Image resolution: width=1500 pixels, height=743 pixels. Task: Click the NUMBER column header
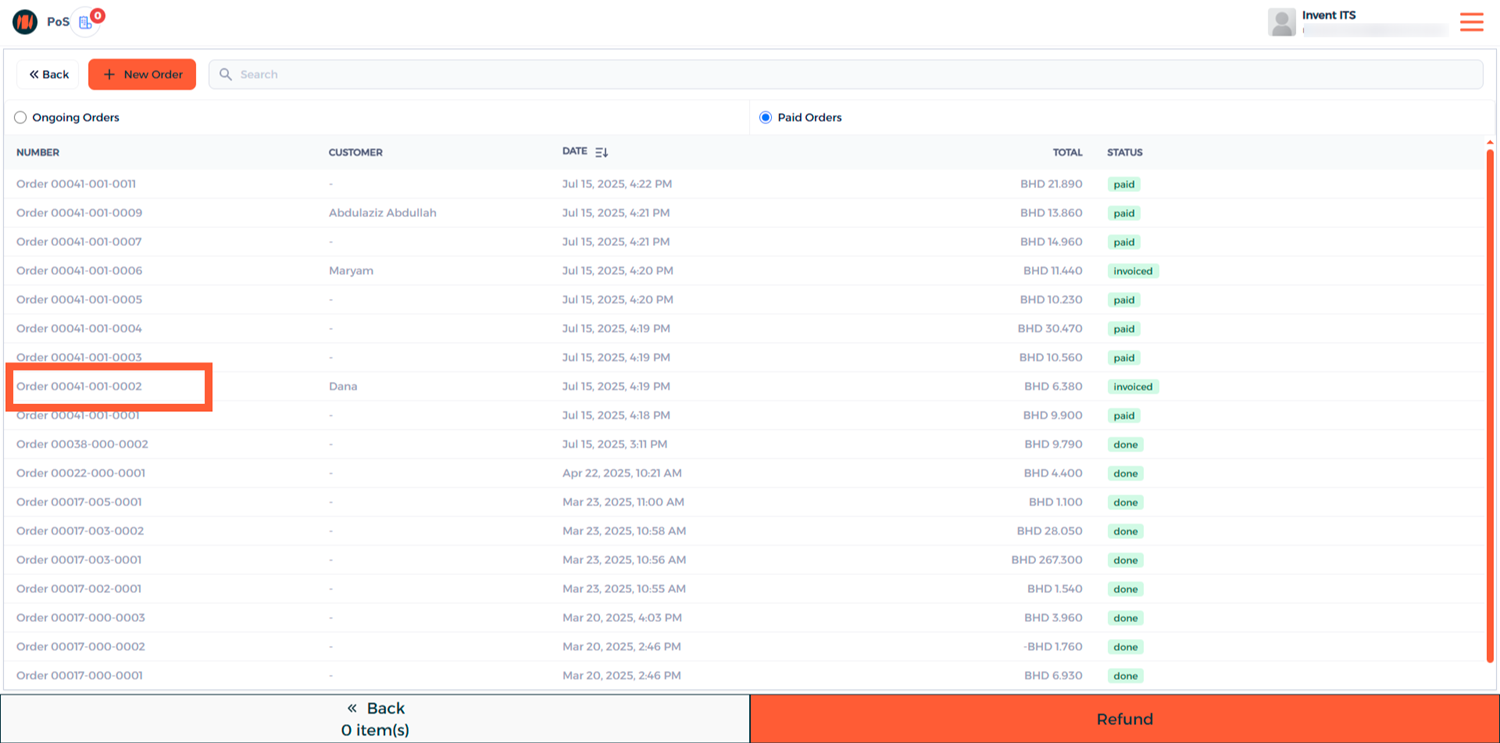38,153
